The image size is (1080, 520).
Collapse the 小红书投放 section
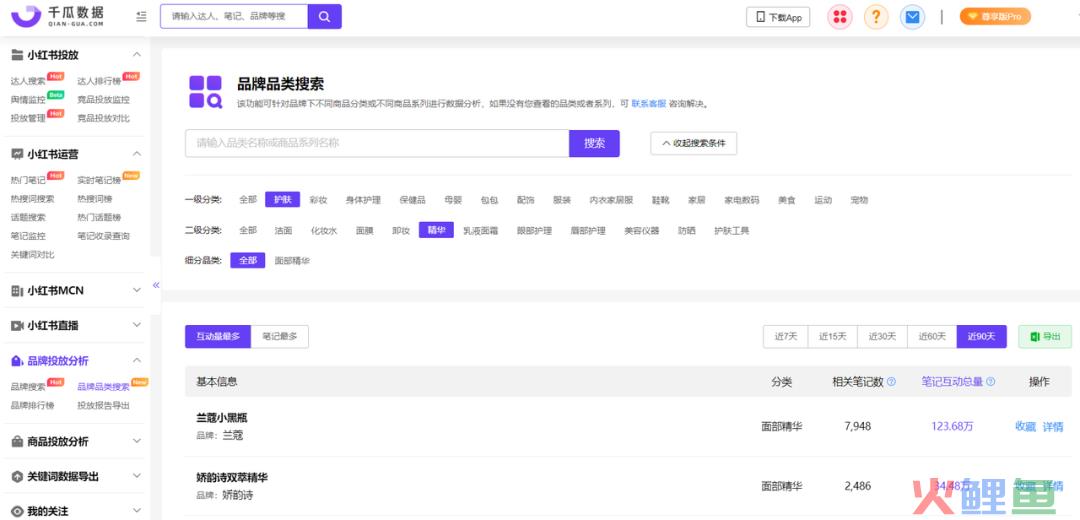pos(137,54)
